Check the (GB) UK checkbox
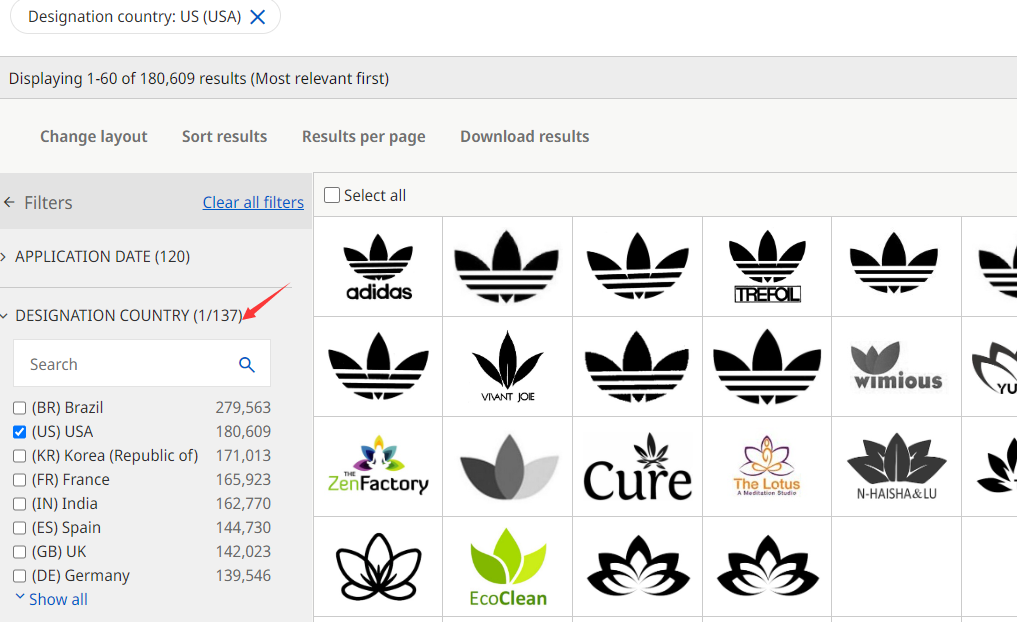This screenshot has height=622, width=1017. tap(19, 552)
